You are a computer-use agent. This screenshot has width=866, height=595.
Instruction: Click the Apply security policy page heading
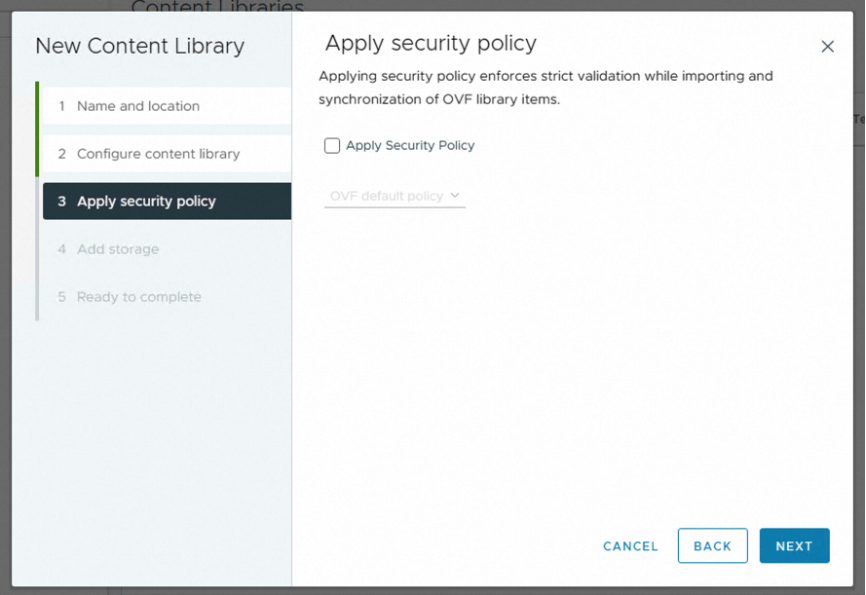[x=431, y=43]
